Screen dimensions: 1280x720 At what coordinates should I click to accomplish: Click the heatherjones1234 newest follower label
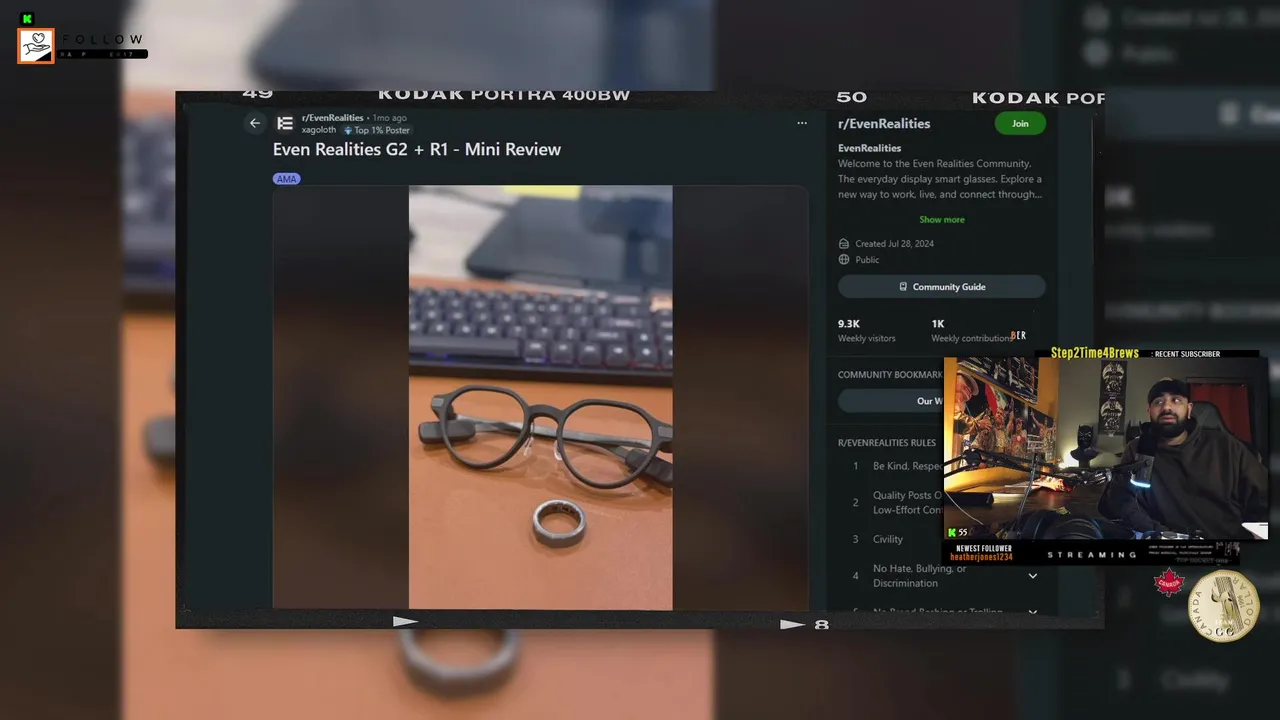pyautogui.click(x=981, y=557)
